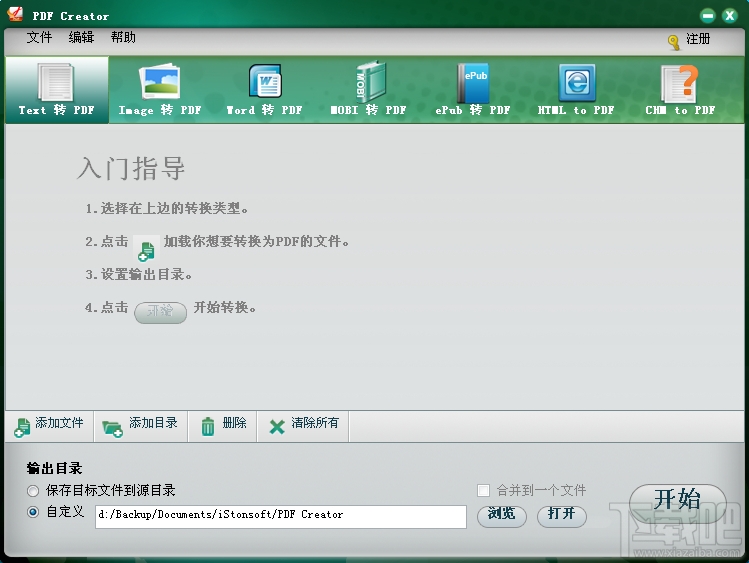Click the 添加文件 add-file icon
The image size is (749, 563).
click(22, 427)
